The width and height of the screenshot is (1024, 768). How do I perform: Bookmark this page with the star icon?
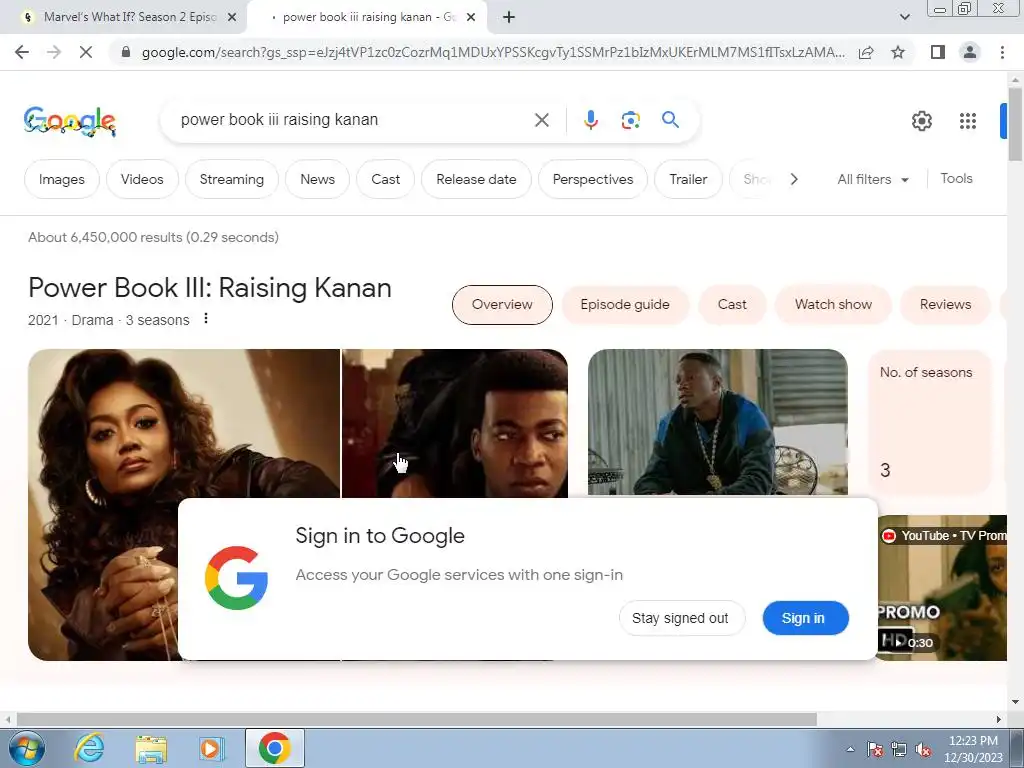point(898,52)
